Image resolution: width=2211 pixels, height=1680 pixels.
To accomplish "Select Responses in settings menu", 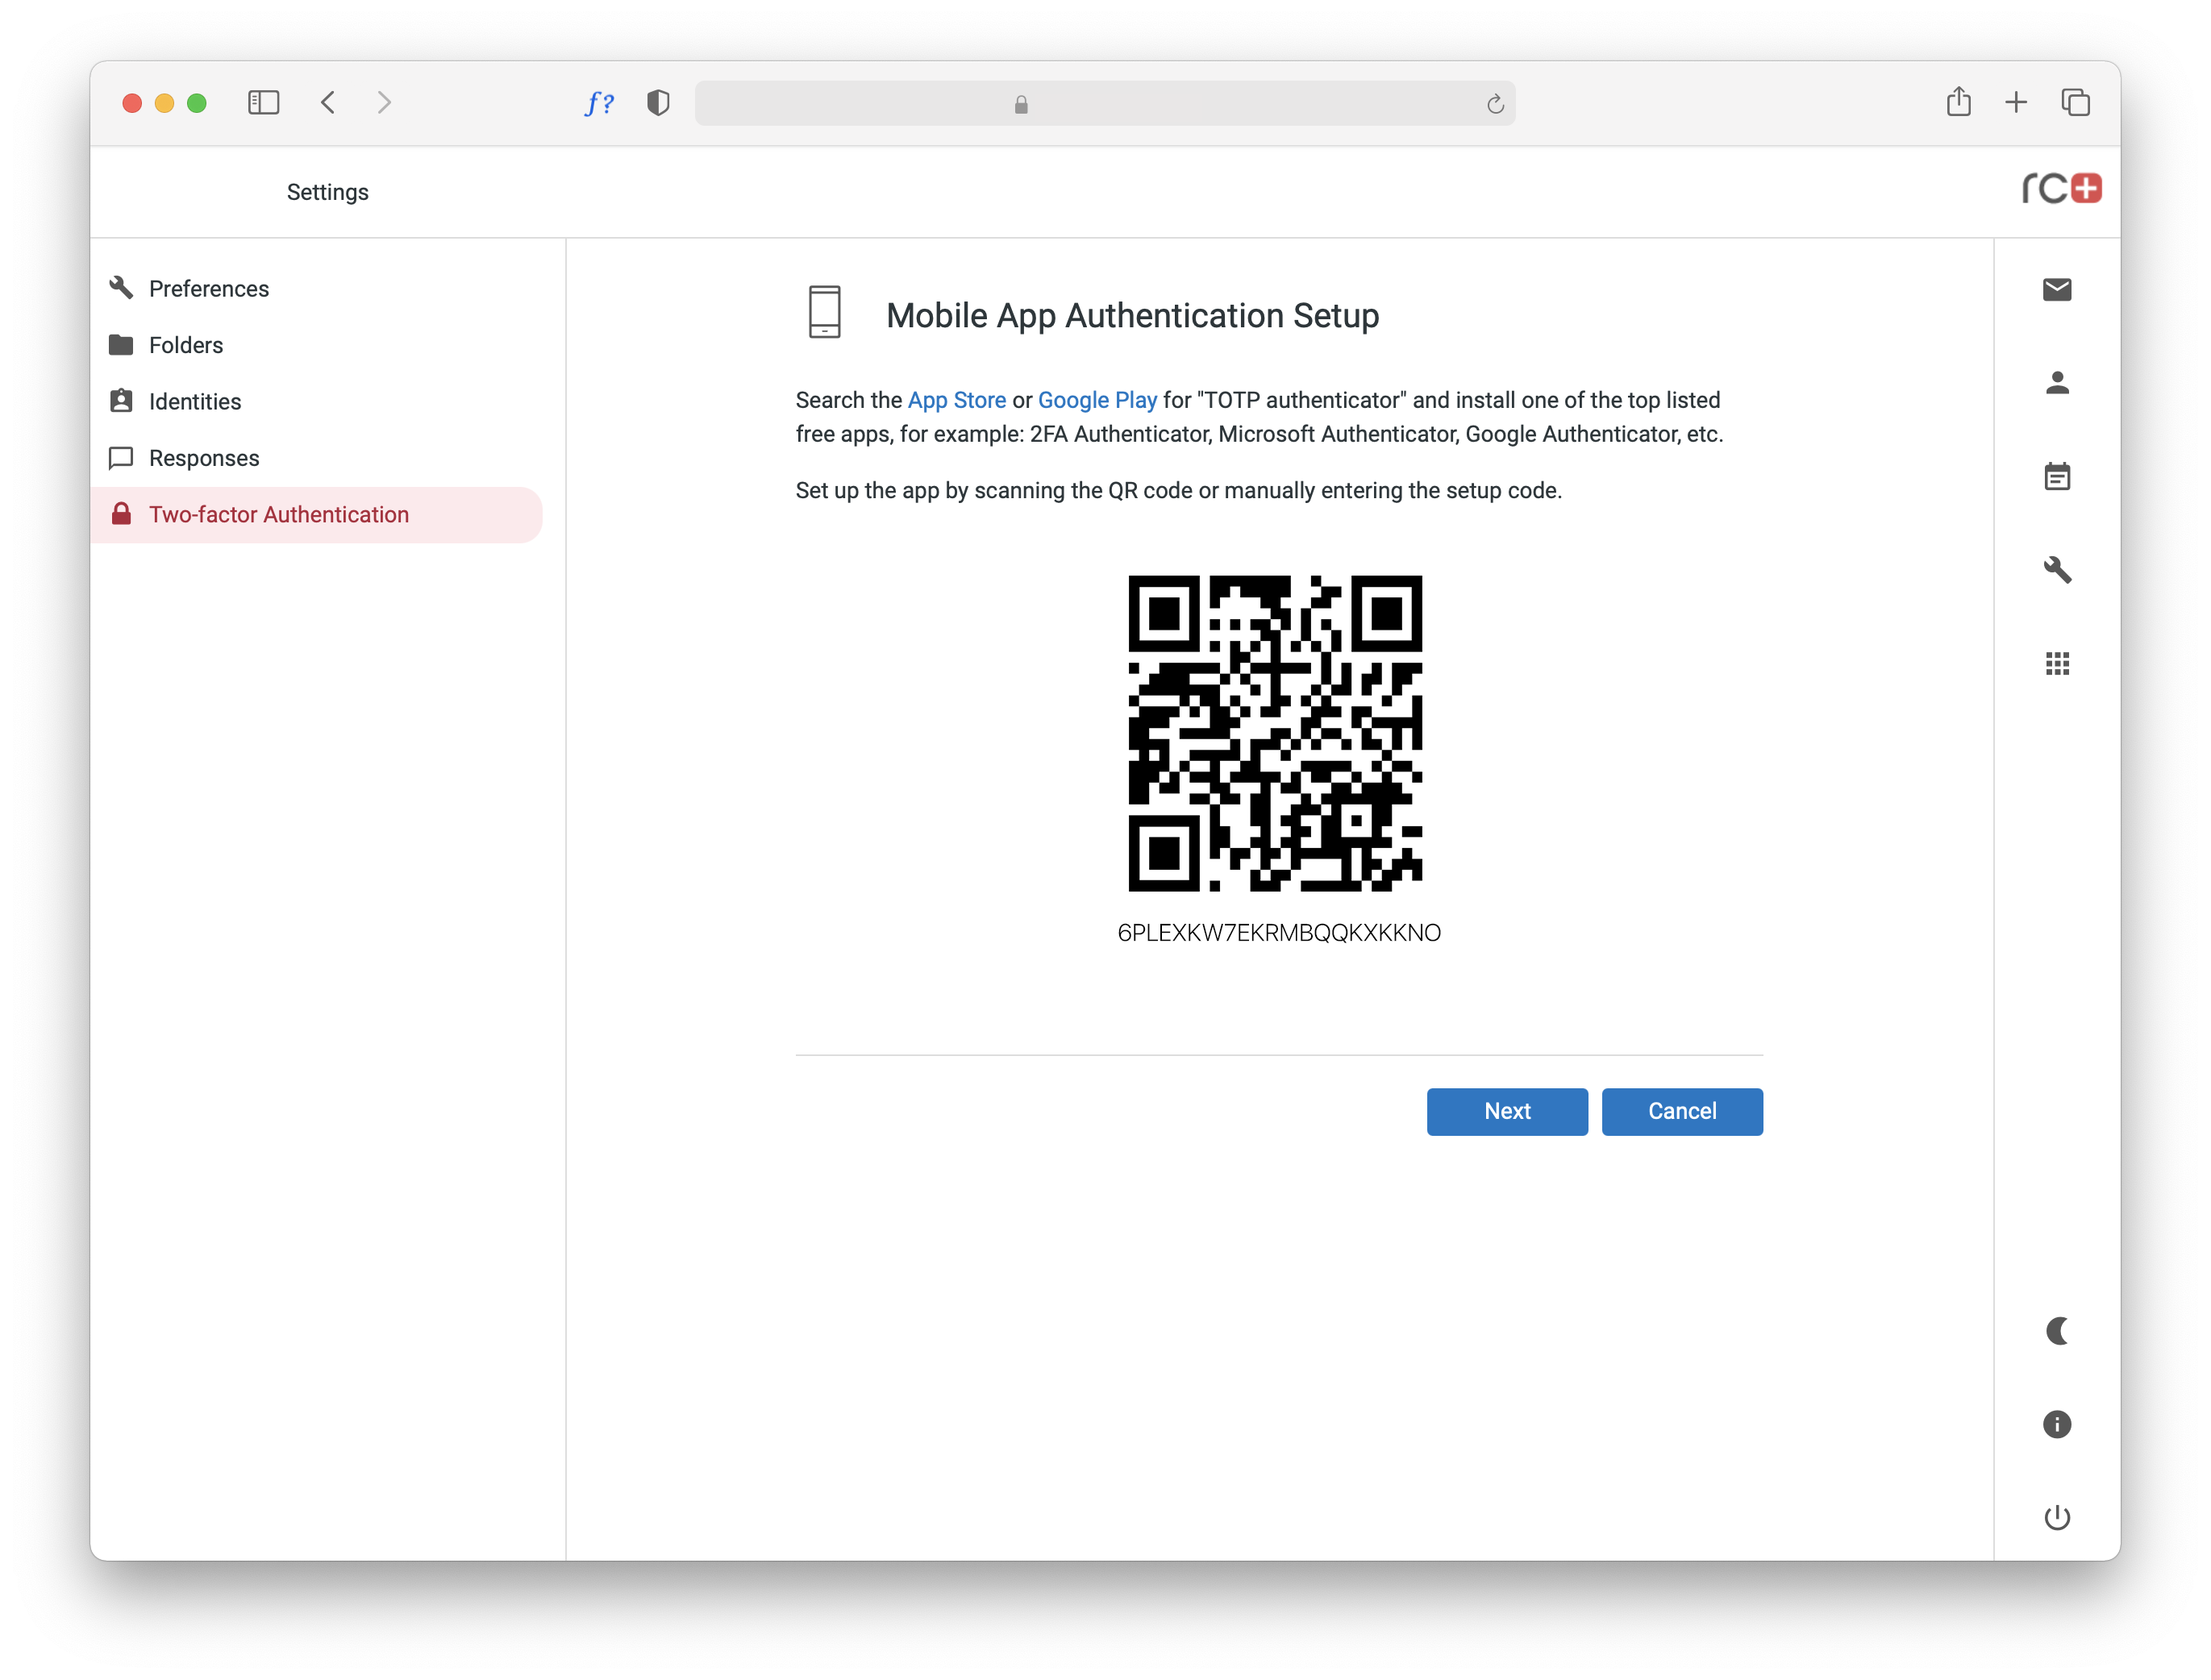I will [x=317, y=458].
